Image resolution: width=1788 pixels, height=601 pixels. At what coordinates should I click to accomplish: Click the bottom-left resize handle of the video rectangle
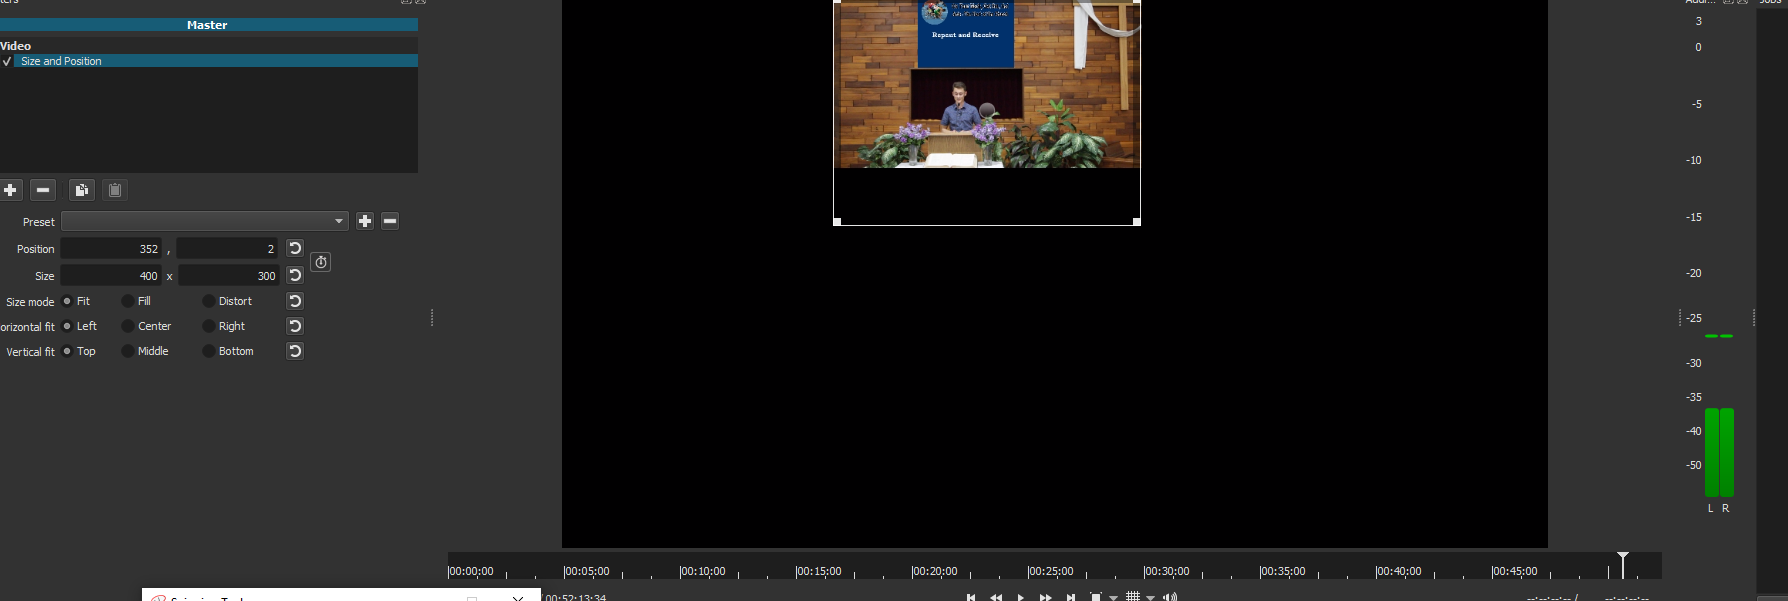(x=837, y=222)
